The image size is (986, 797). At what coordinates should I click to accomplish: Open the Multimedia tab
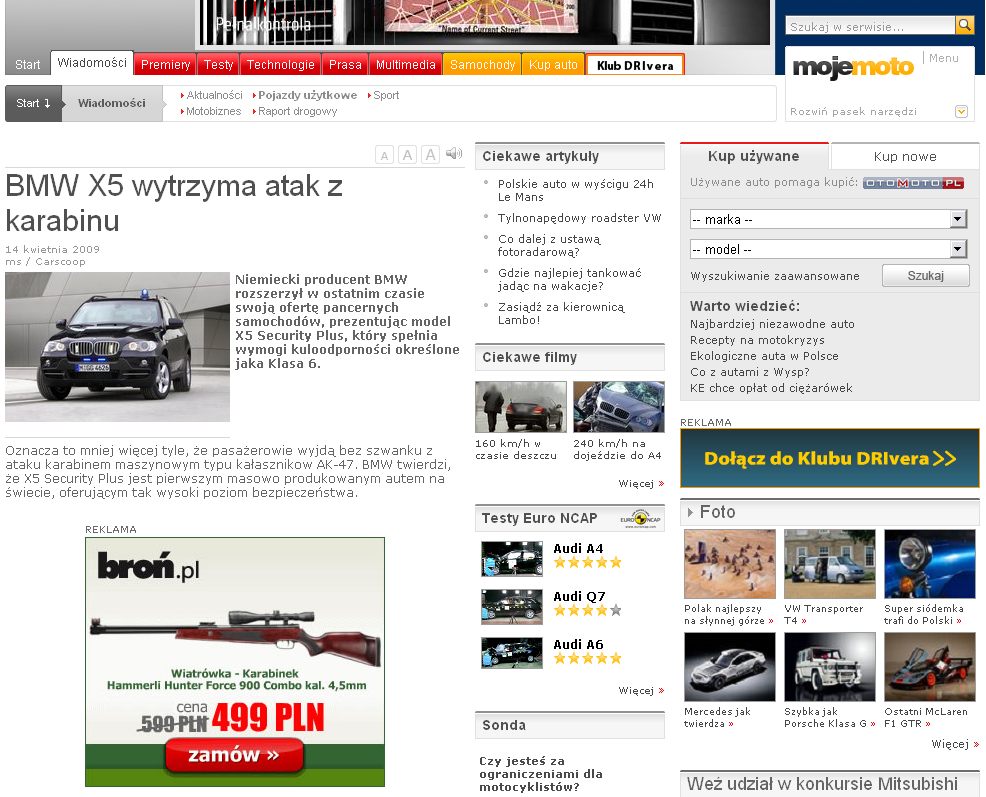pos(406,64)
